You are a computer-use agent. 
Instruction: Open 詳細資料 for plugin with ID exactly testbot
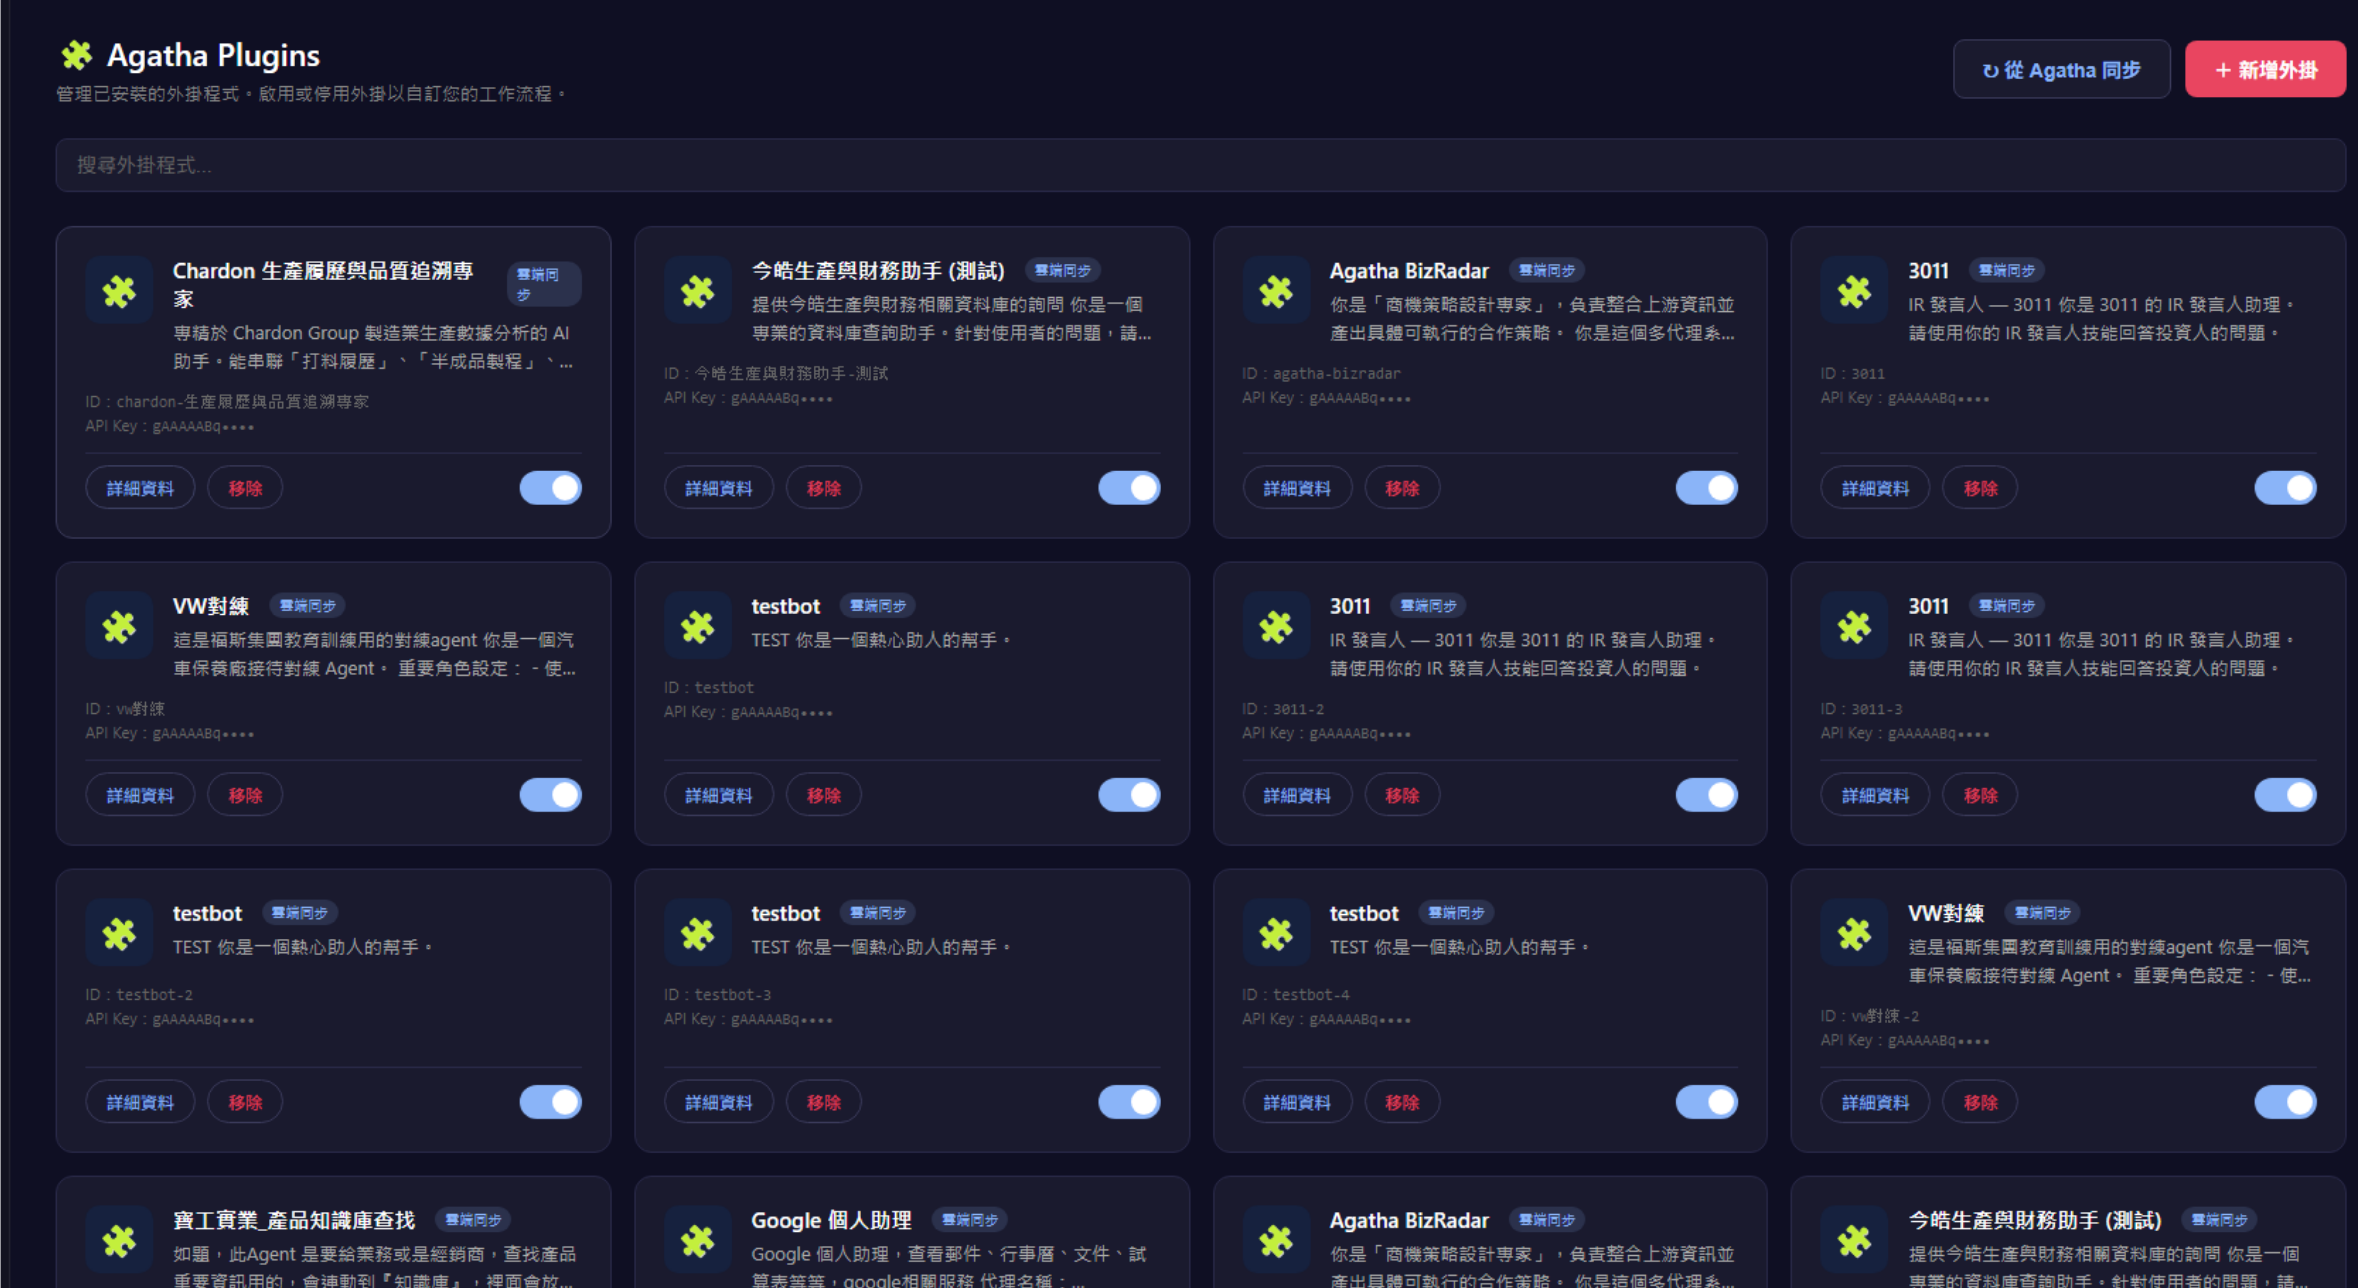point(719,795)
